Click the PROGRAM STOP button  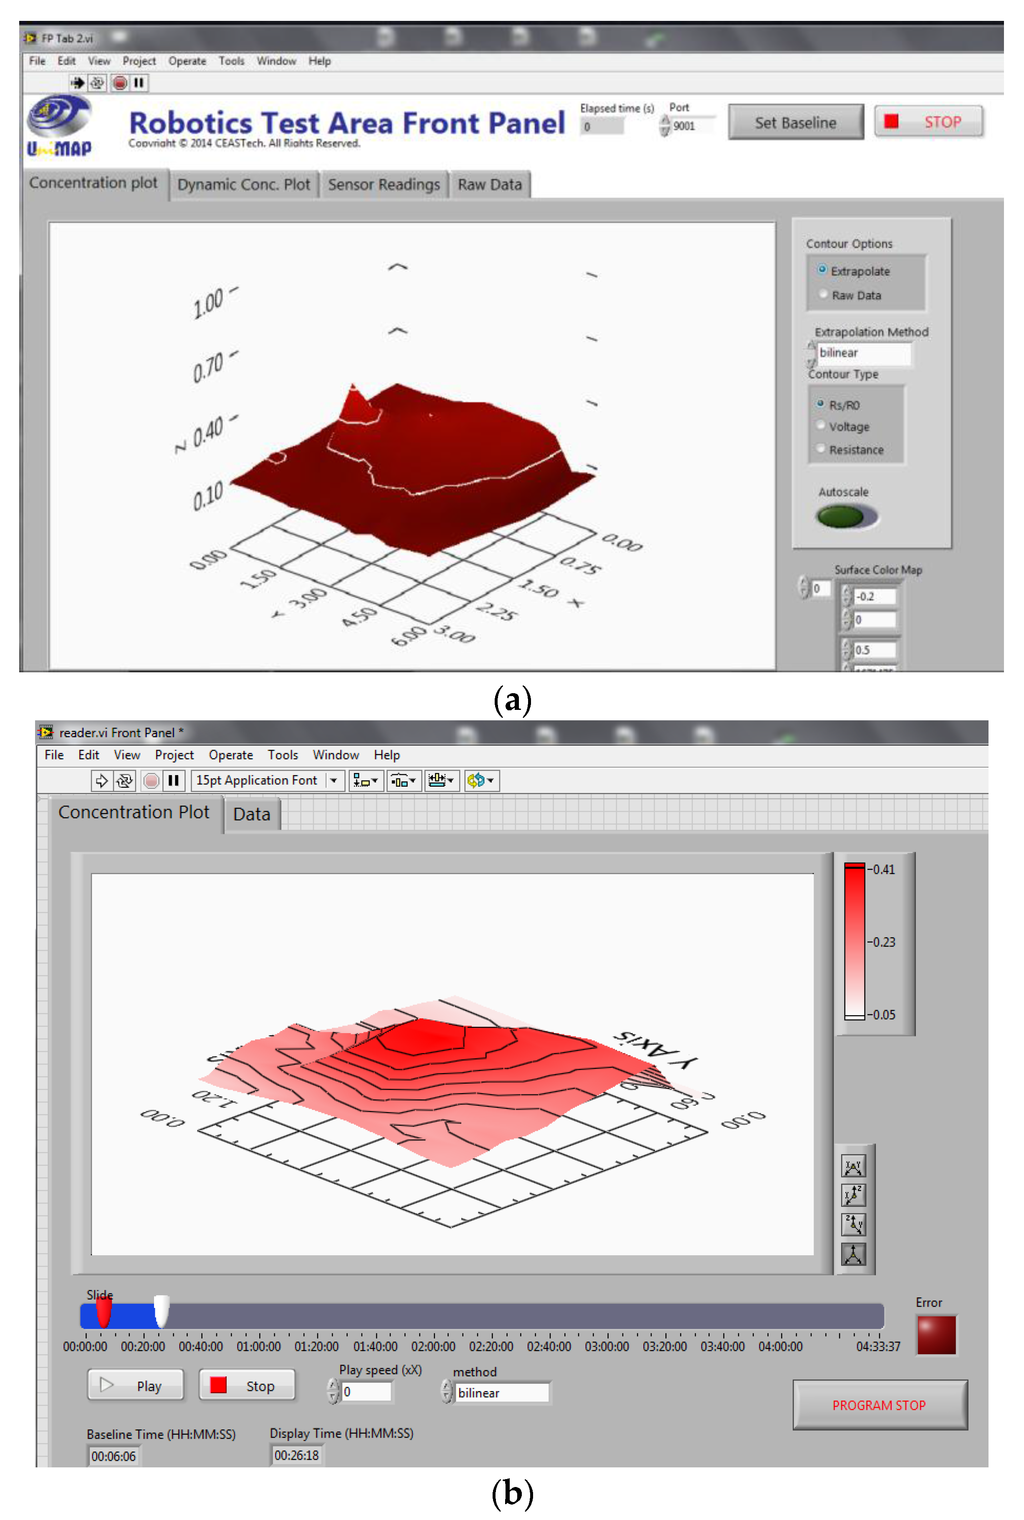pos(880,1405)
